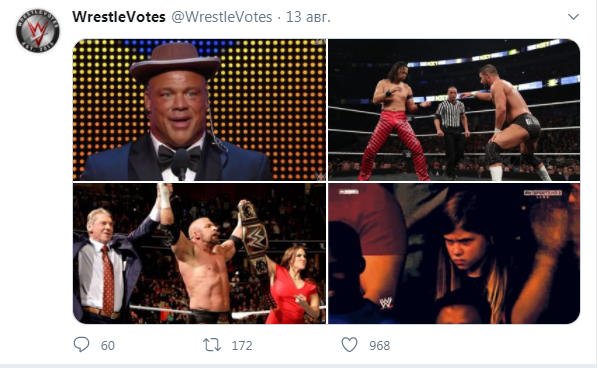Click the man wearing red tie
The height and width of the screenshot is (368, 598).
[x=107, y=265]
